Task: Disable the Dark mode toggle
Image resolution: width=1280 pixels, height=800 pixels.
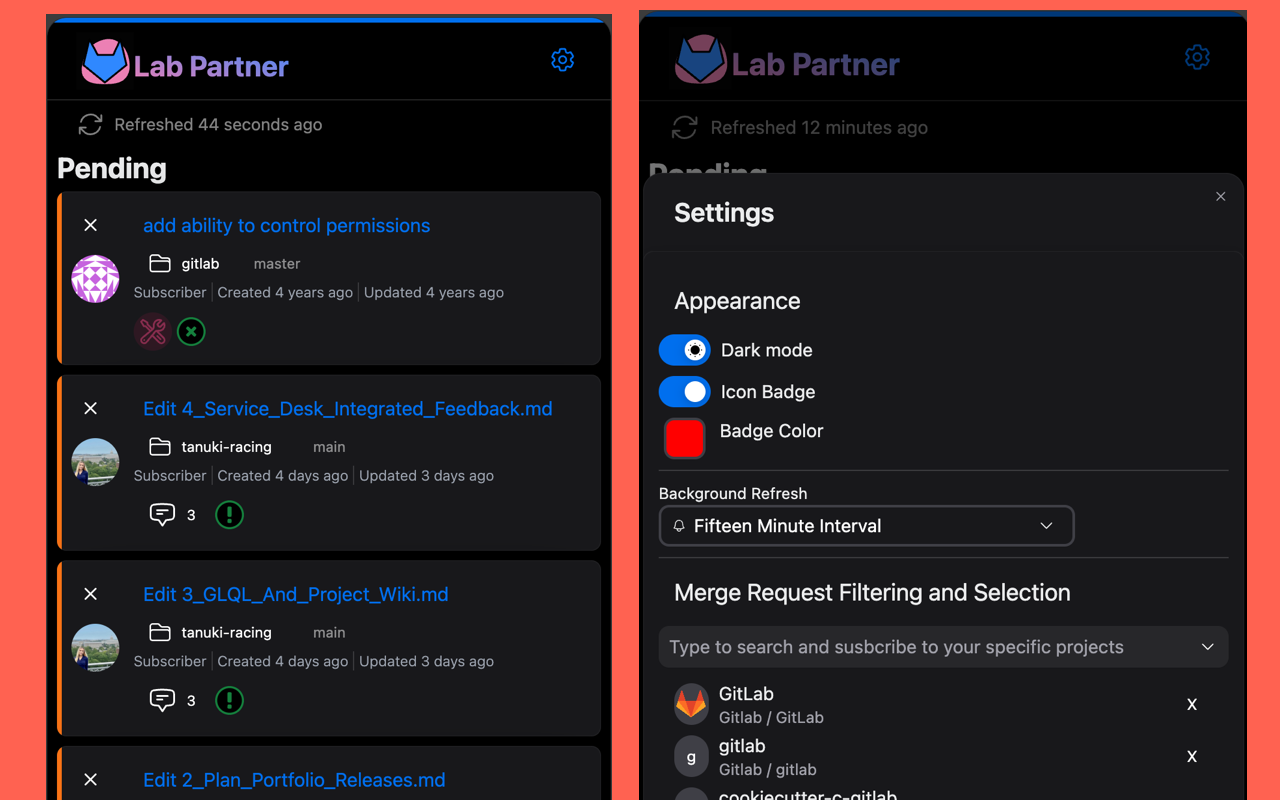Action: pos(684,349)
